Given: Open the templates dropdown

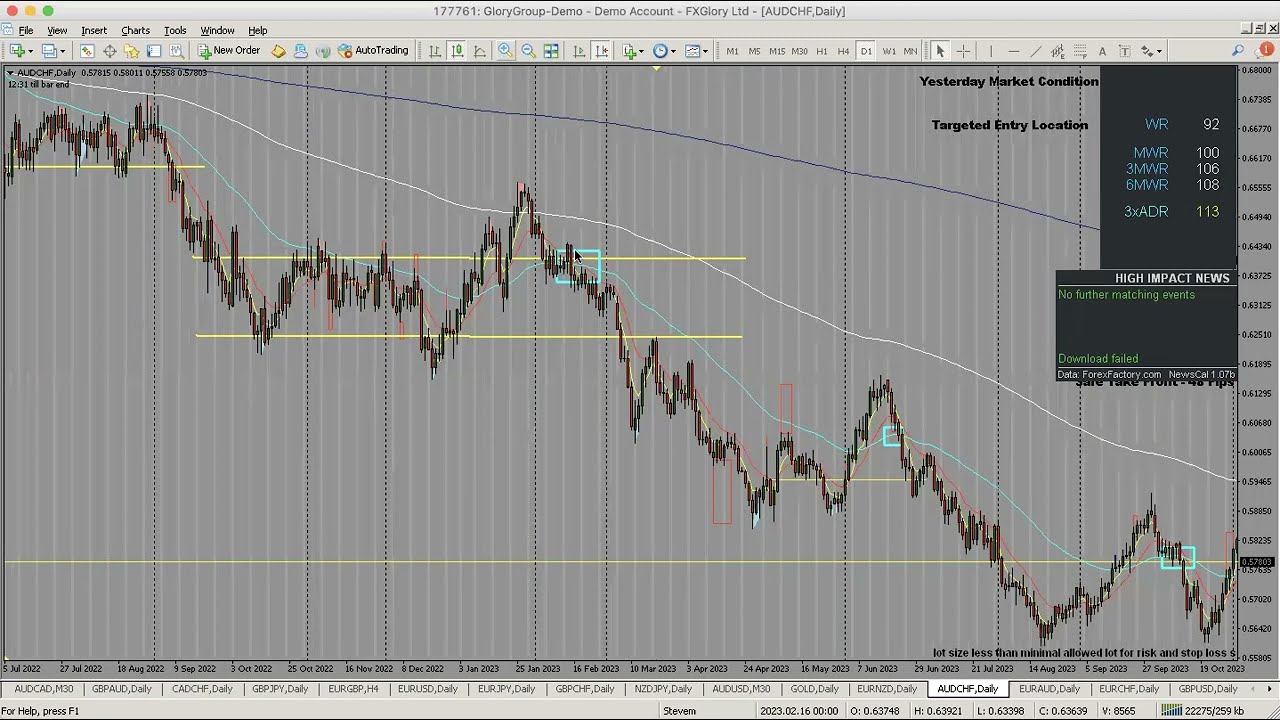Looking at the screenshot, I should (x=696, y=51).
